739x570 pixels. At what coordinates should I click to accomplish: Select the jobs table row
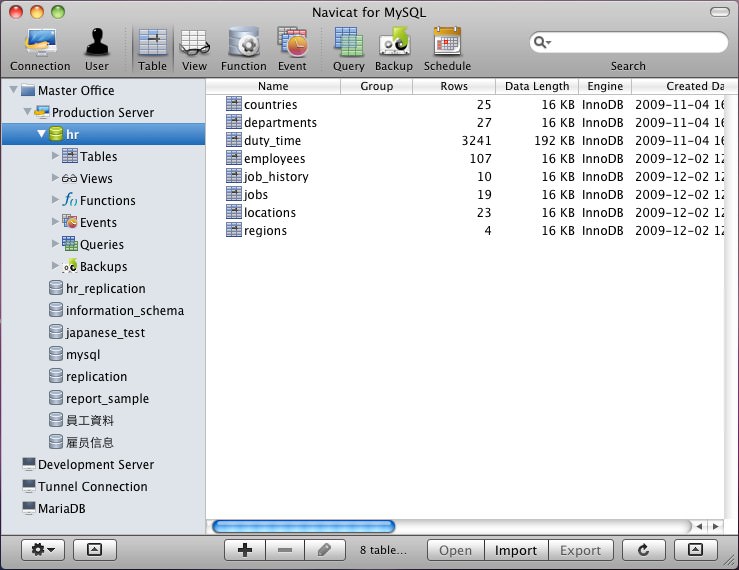(x=465, y=194)
